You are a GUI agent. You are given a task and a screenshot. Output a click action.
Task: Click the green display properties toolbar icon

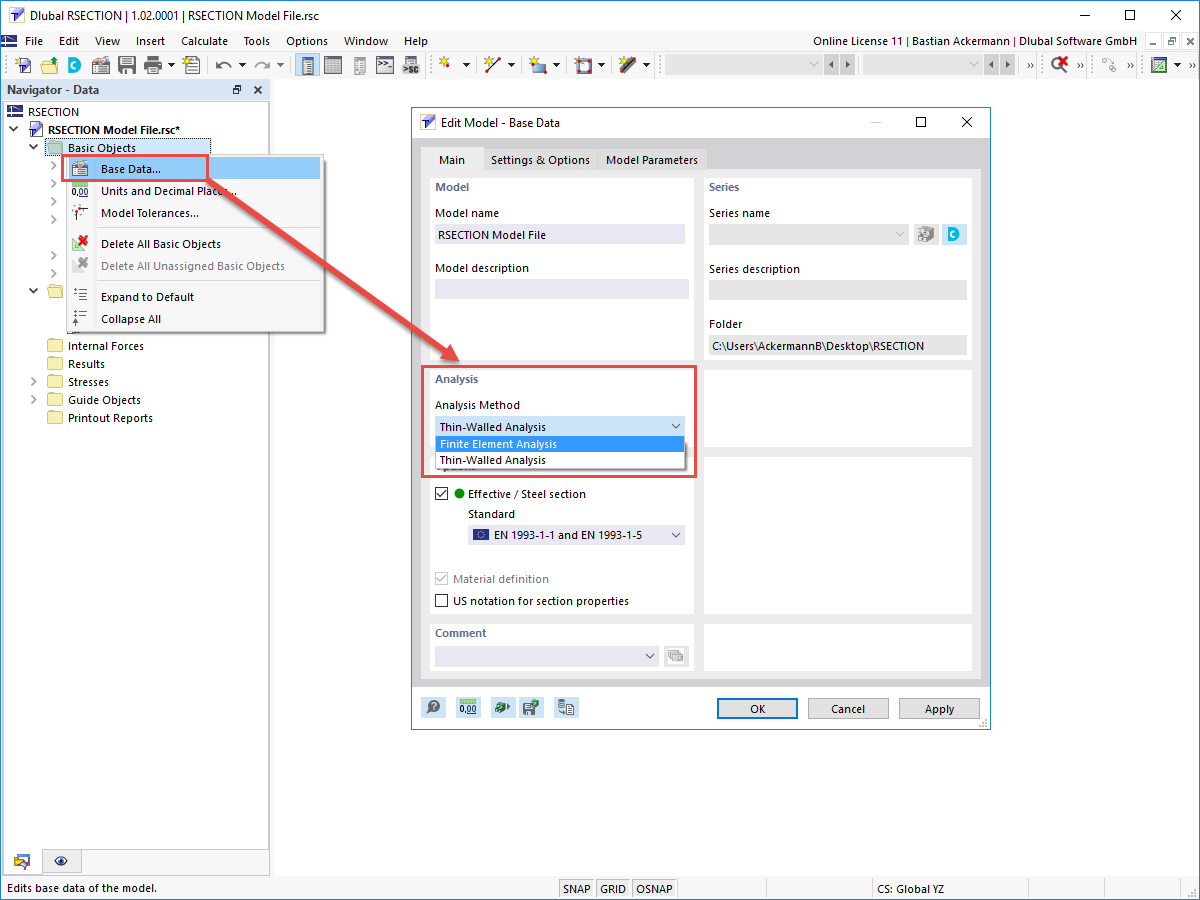tap(1159, 65)
